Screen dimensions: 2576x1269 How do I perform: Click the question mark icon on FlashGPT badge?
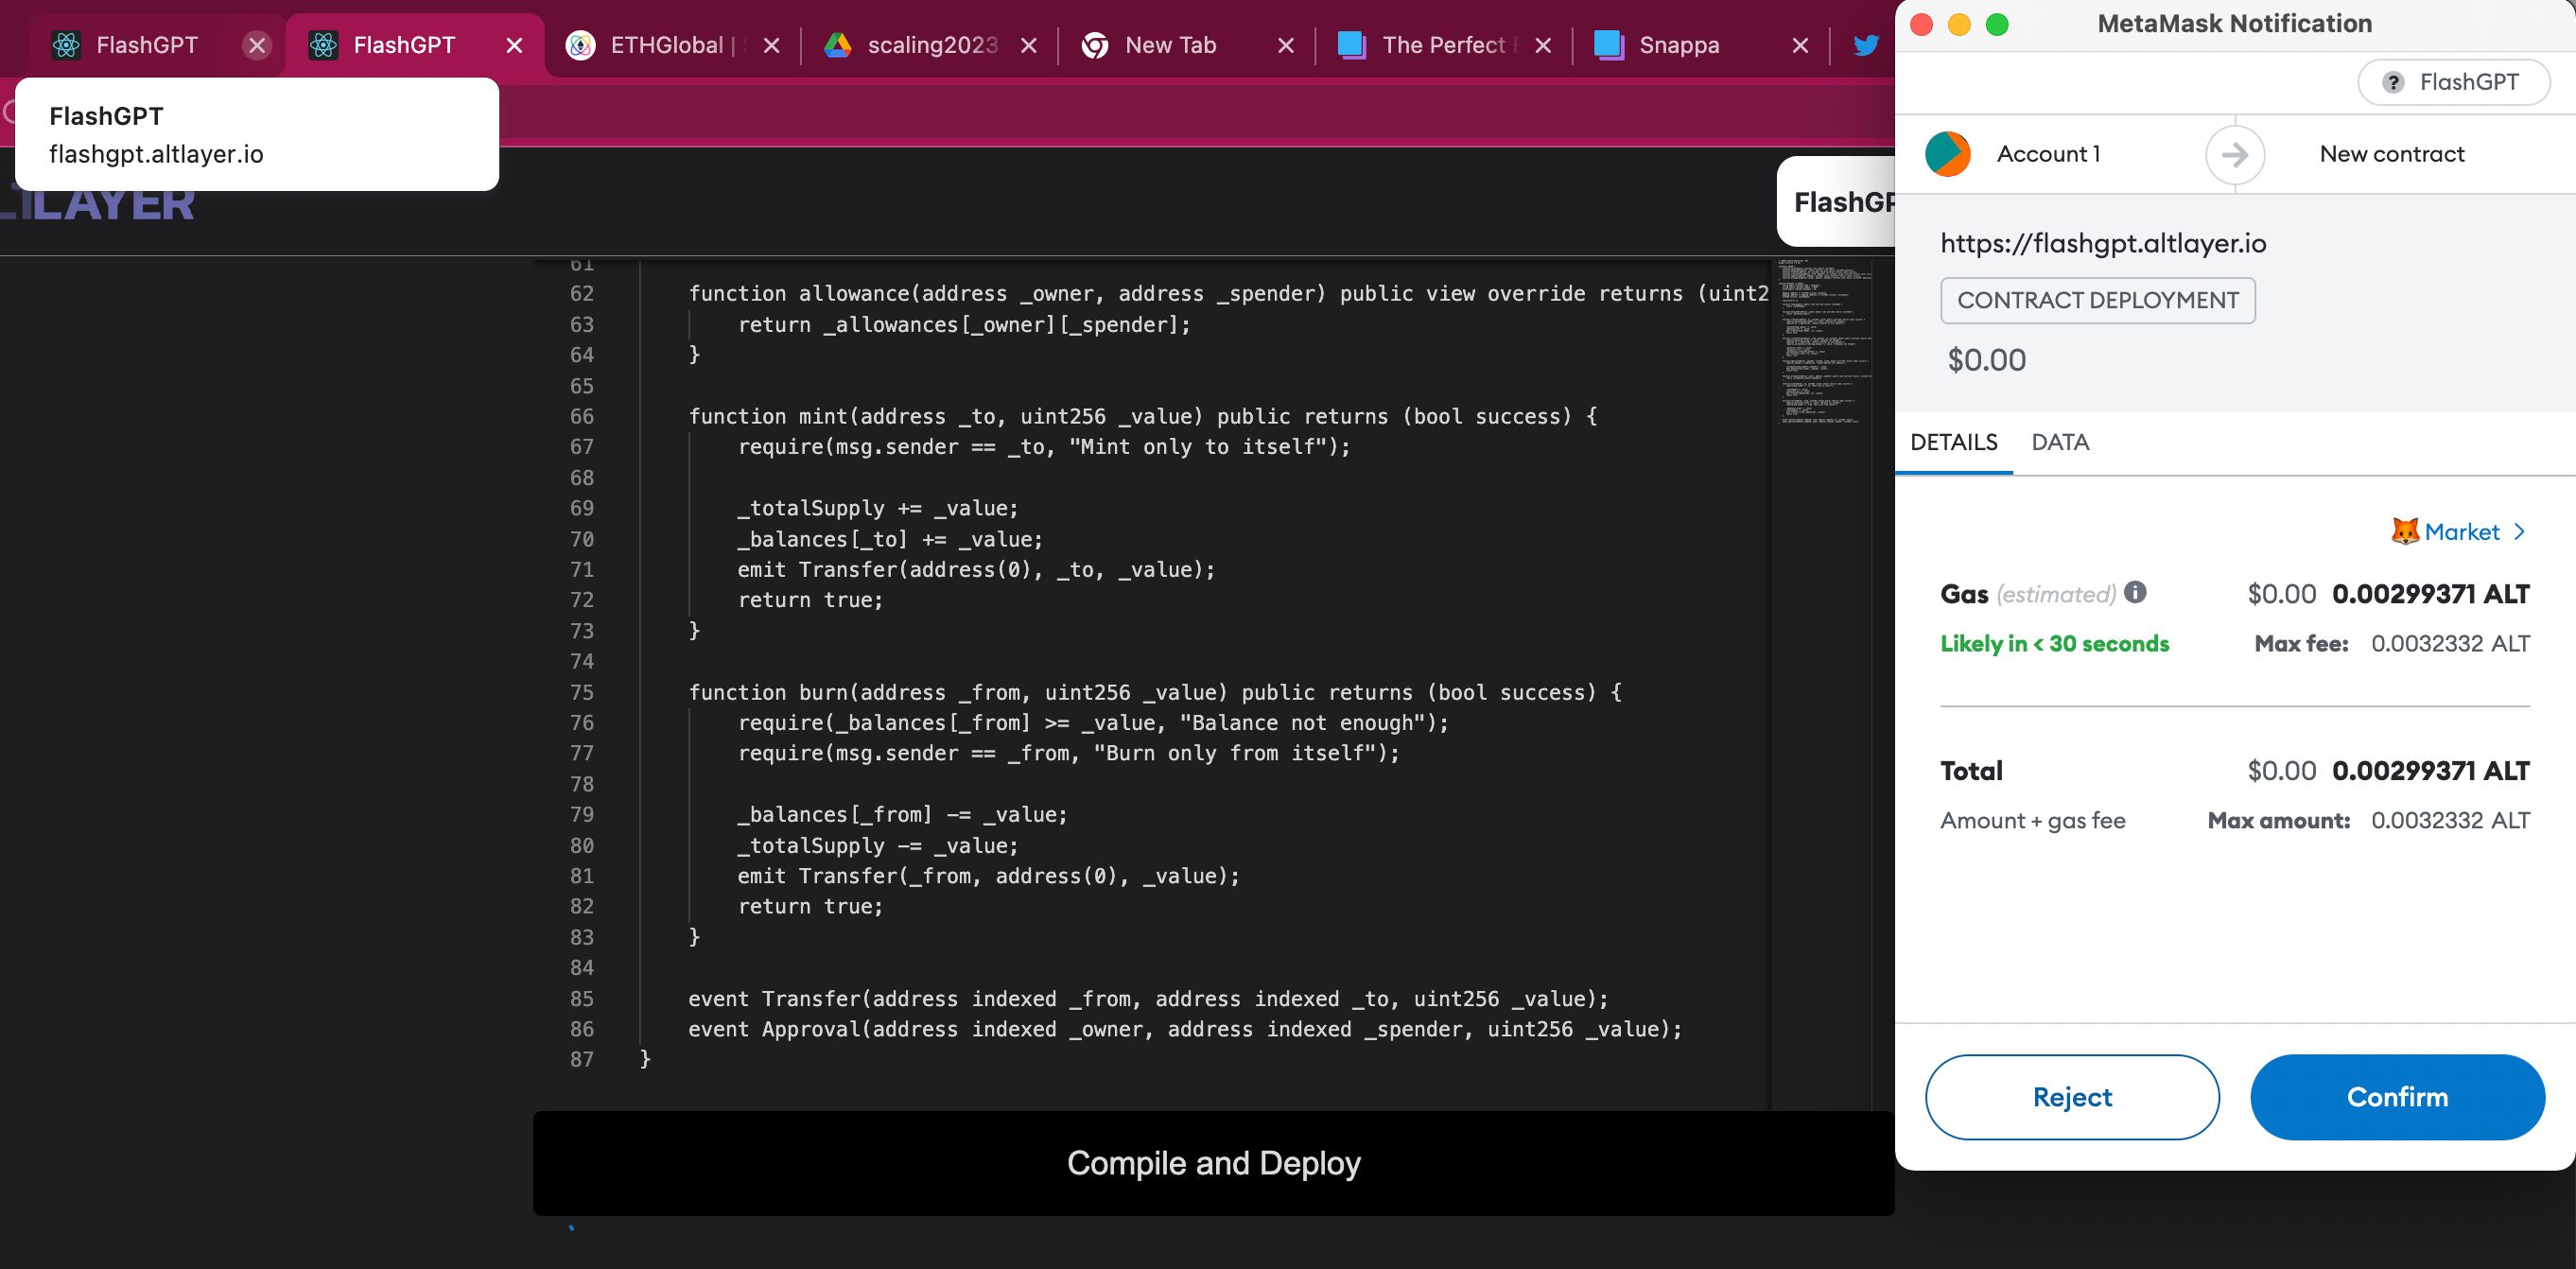(2392, 82)
